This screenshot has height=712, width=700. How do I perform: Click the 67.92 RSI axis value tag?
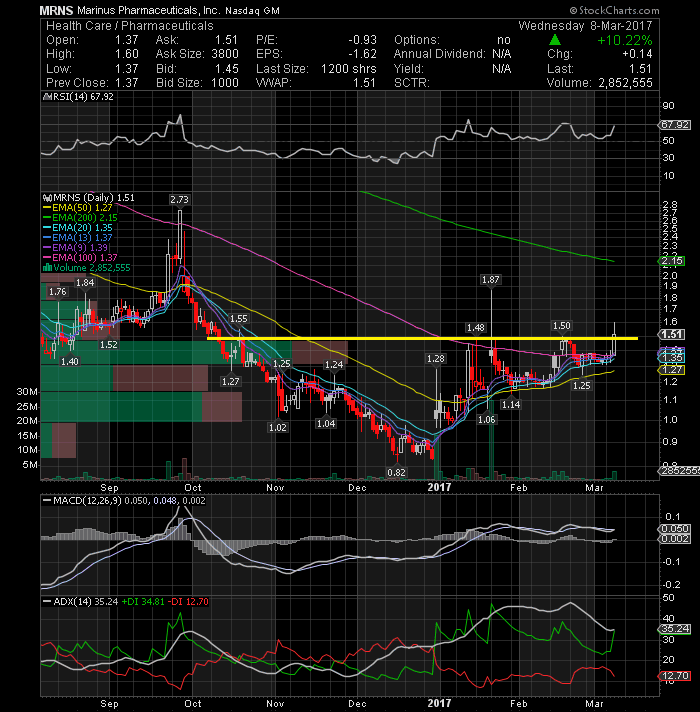[675, 124]
